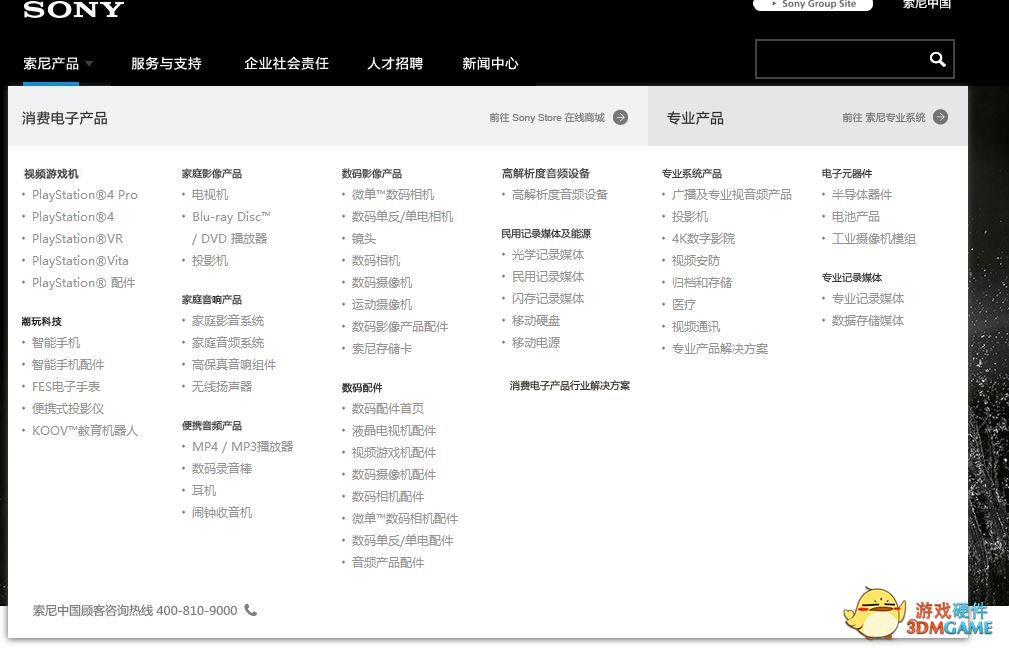Select the 索尼产品 menu item
The image size is (1009, 648).
[51, 63]
